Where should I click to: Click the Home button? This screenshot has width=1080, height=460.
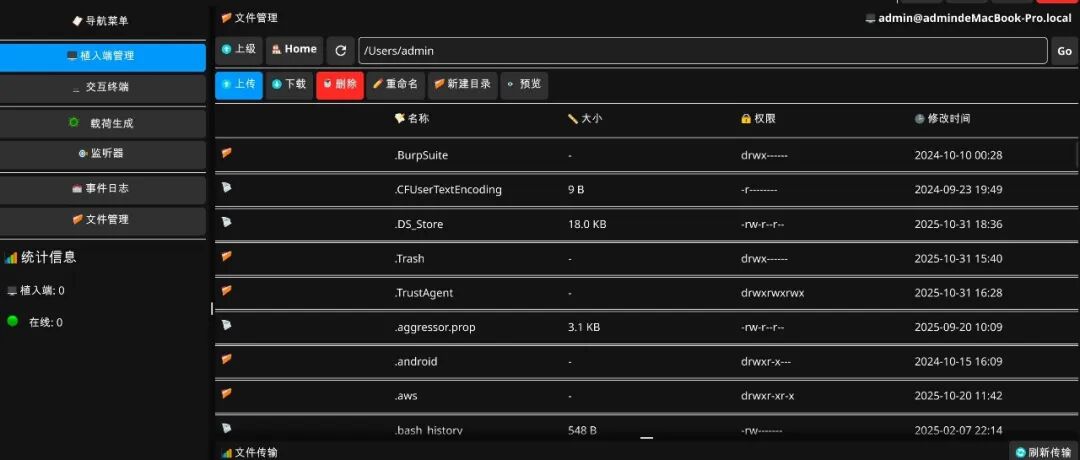[294, 50]
